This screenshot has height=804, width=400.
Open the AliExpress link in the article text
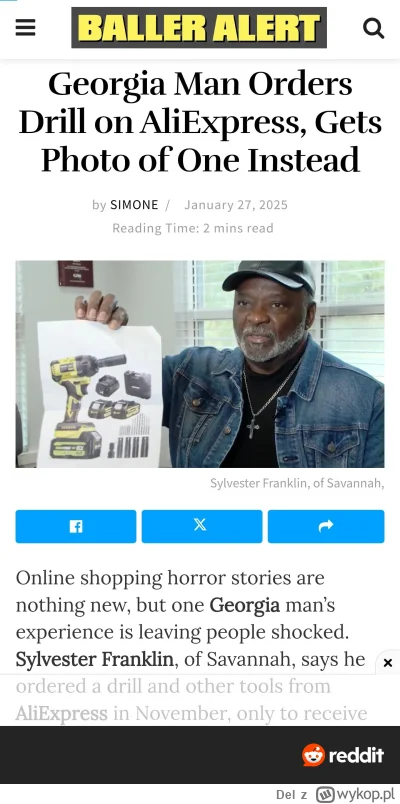coord(62,713)
